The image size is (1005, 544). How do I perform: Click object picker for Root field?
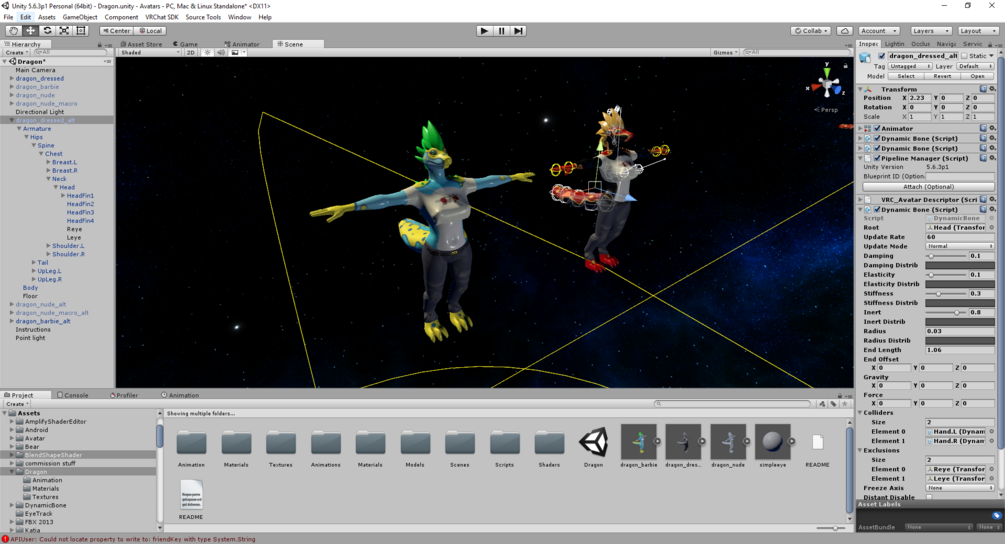click(992, 227)
